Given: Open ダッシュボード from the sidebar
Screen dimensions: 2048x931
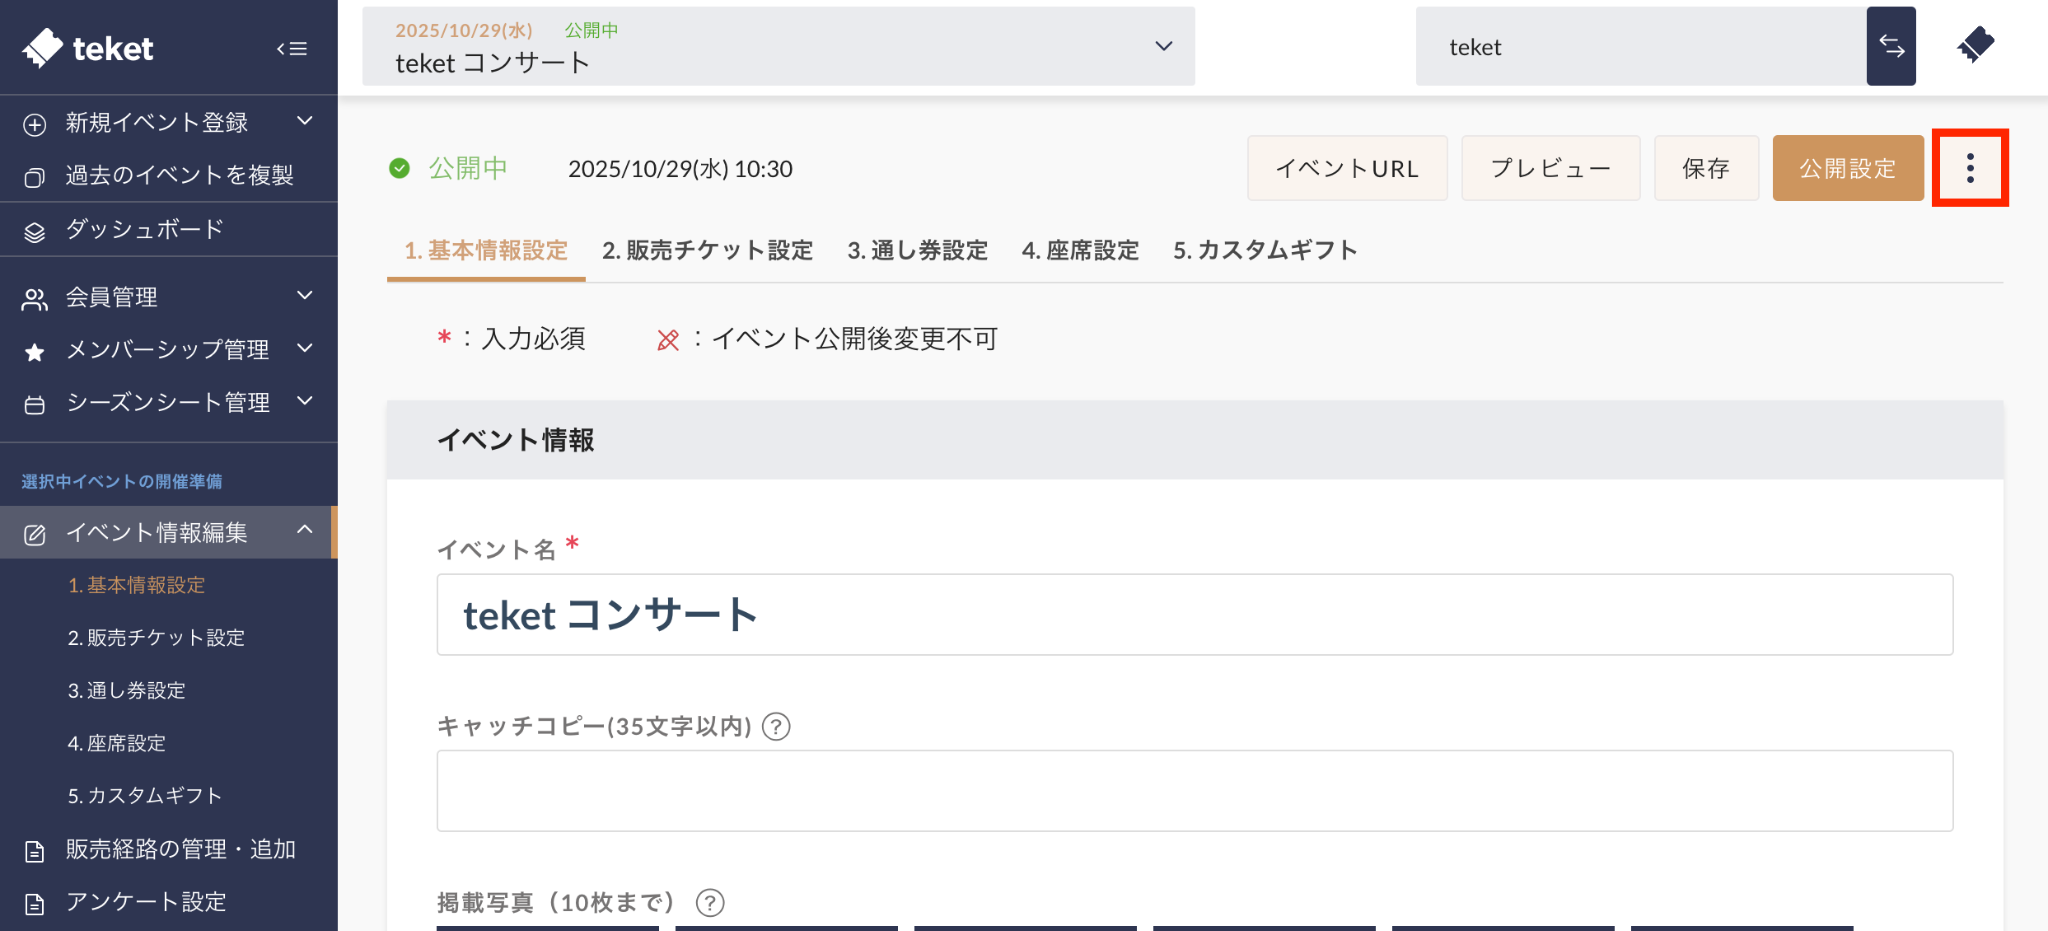Looking at the screenshot, I should point(145,229).
